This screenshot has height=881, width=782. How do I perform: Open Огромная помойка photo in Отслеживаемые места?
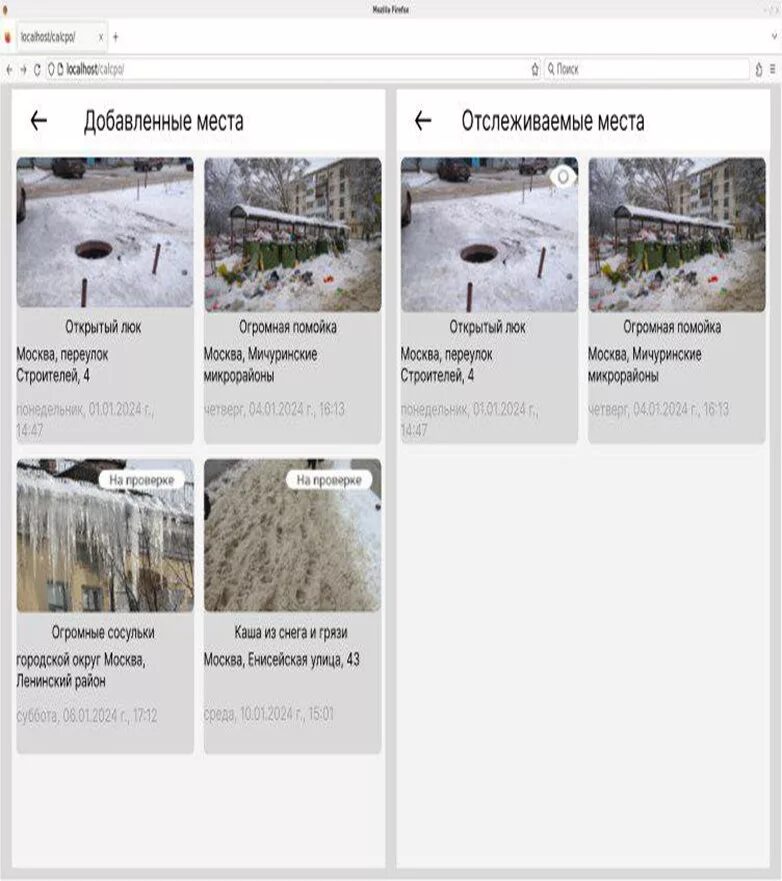tap(677, 235)
